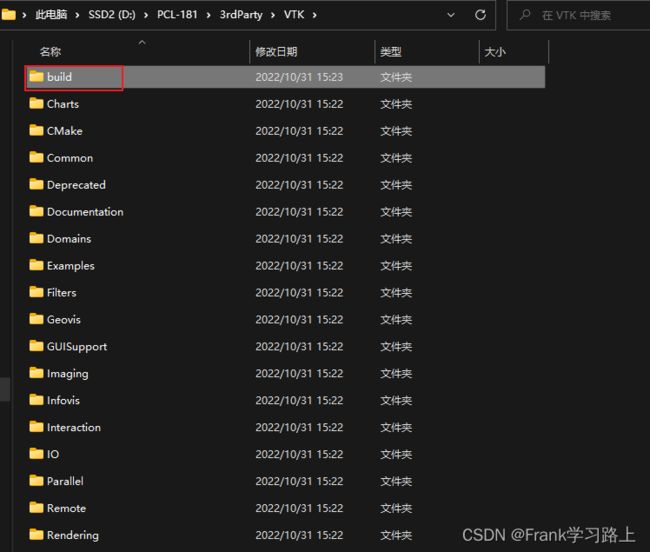650x552 pixels.
Task: Select the Infovis folder name
Action: pos(63,400)
